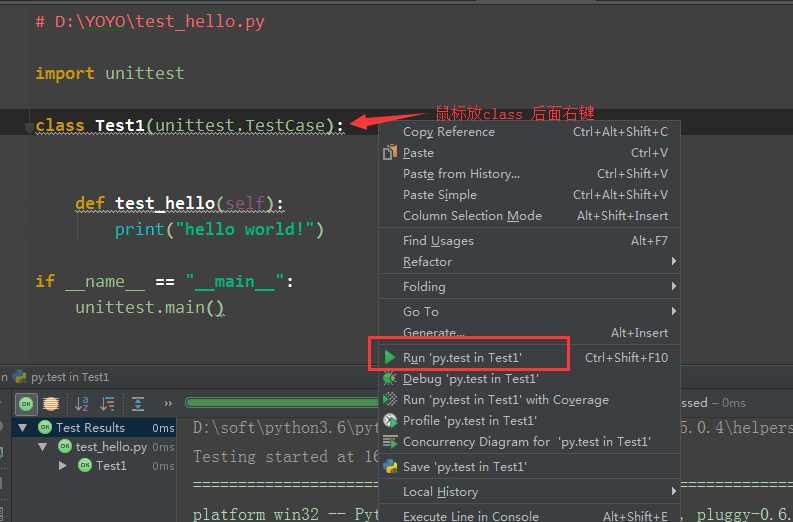Click the green Run play icon
The width and height of the screenshot is (793, 522).
coord(389,357)
